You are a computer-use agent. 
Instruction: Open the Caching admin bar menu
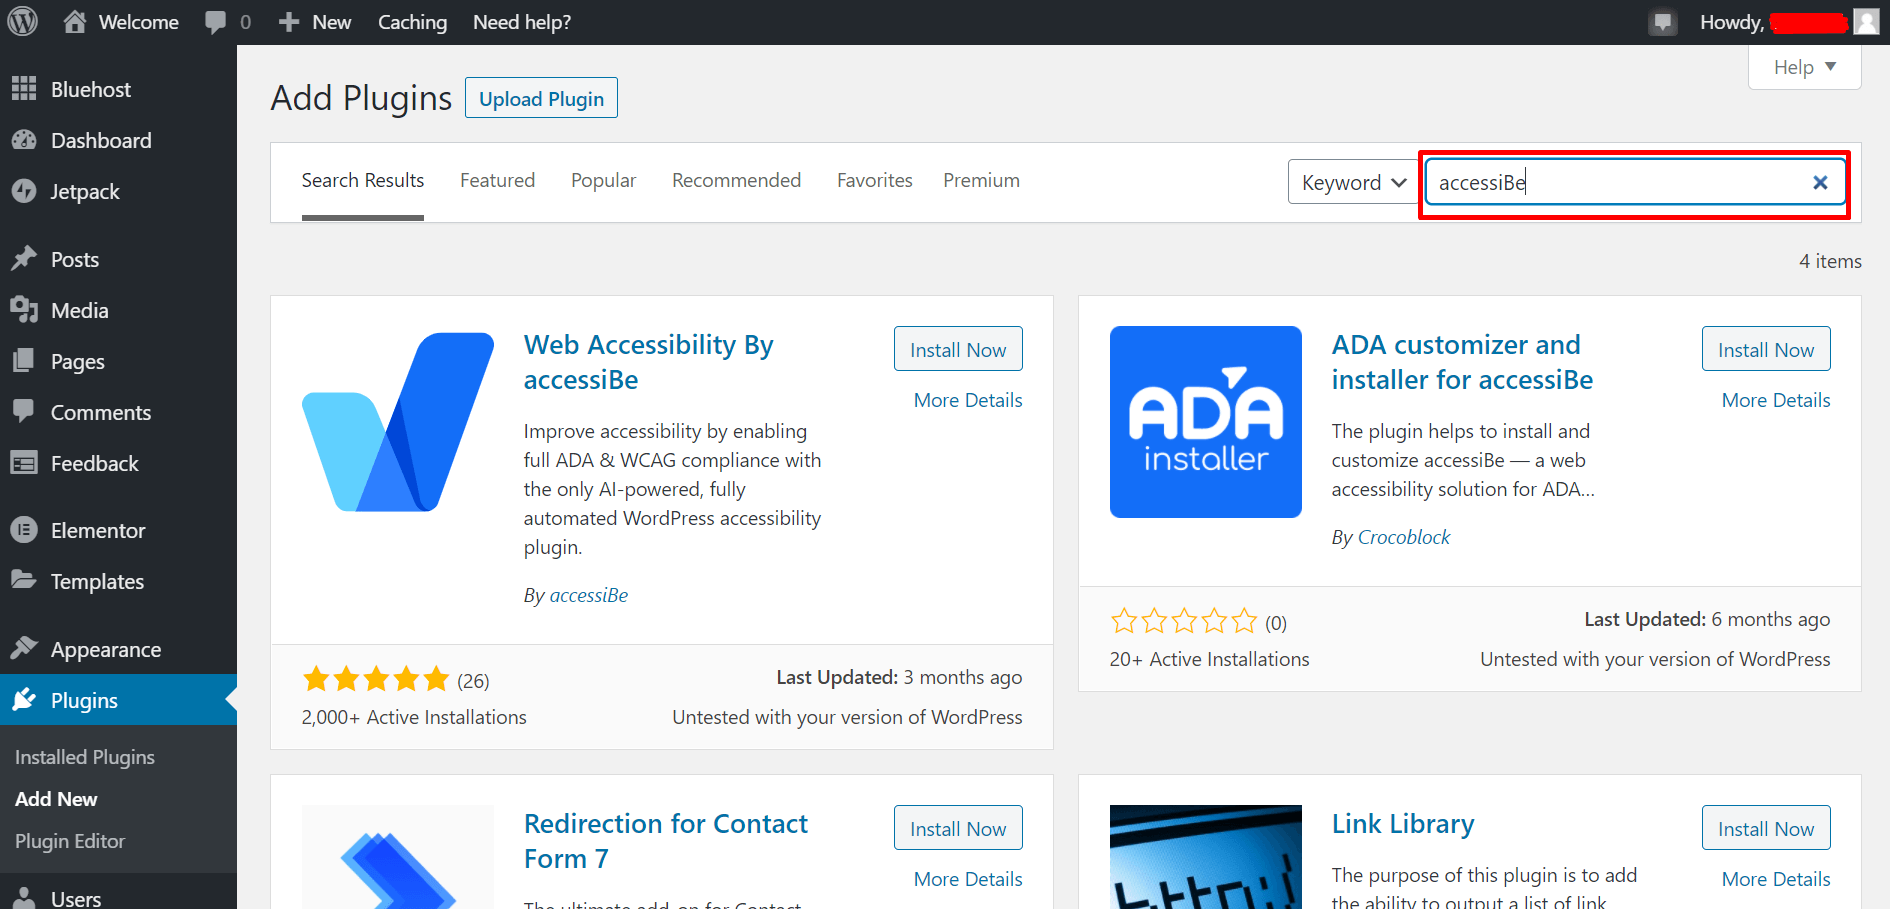(412, 22)
